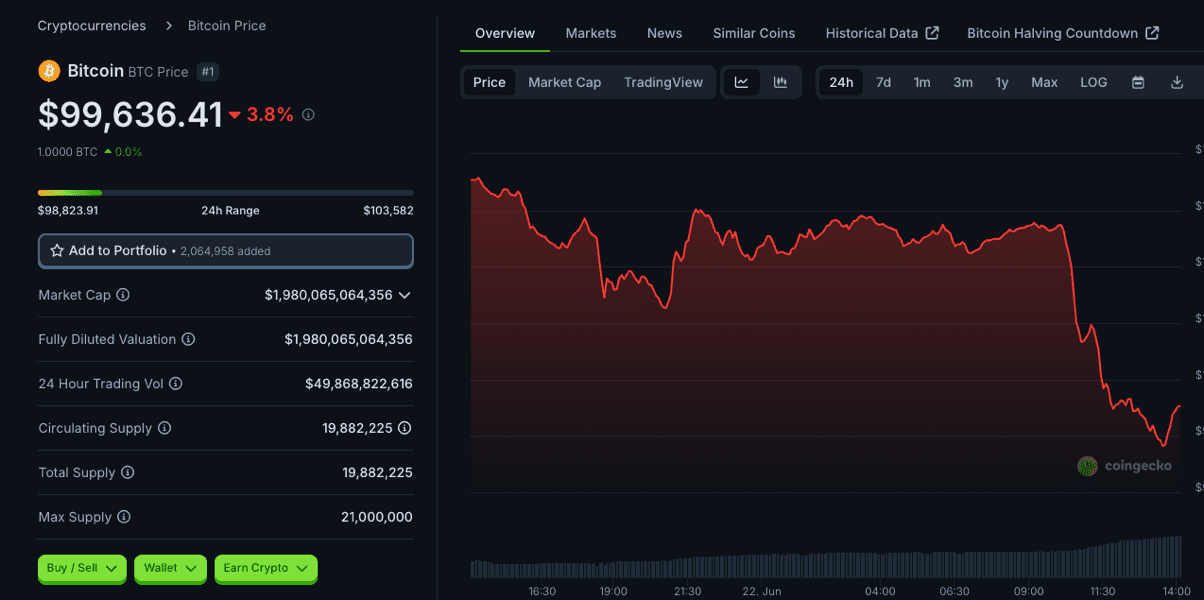Click the Market Cap info icon

(x=123, y=295)
